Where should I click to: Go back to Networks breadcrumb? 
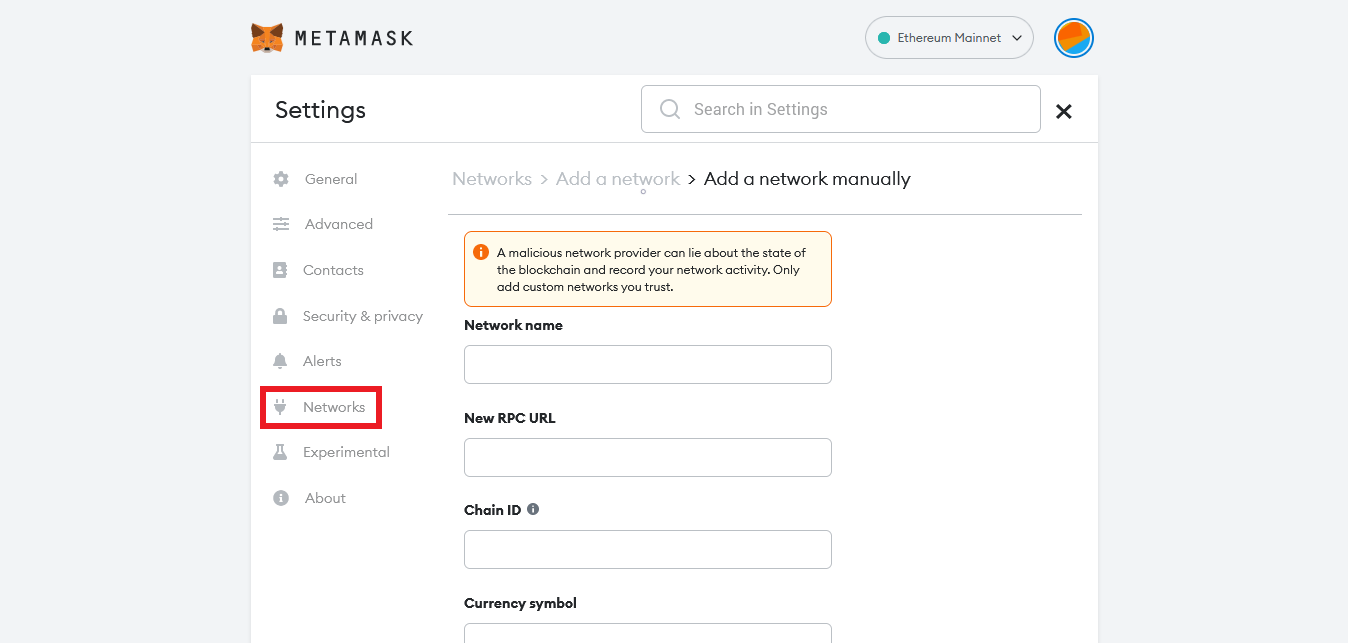tap(492, 179)
